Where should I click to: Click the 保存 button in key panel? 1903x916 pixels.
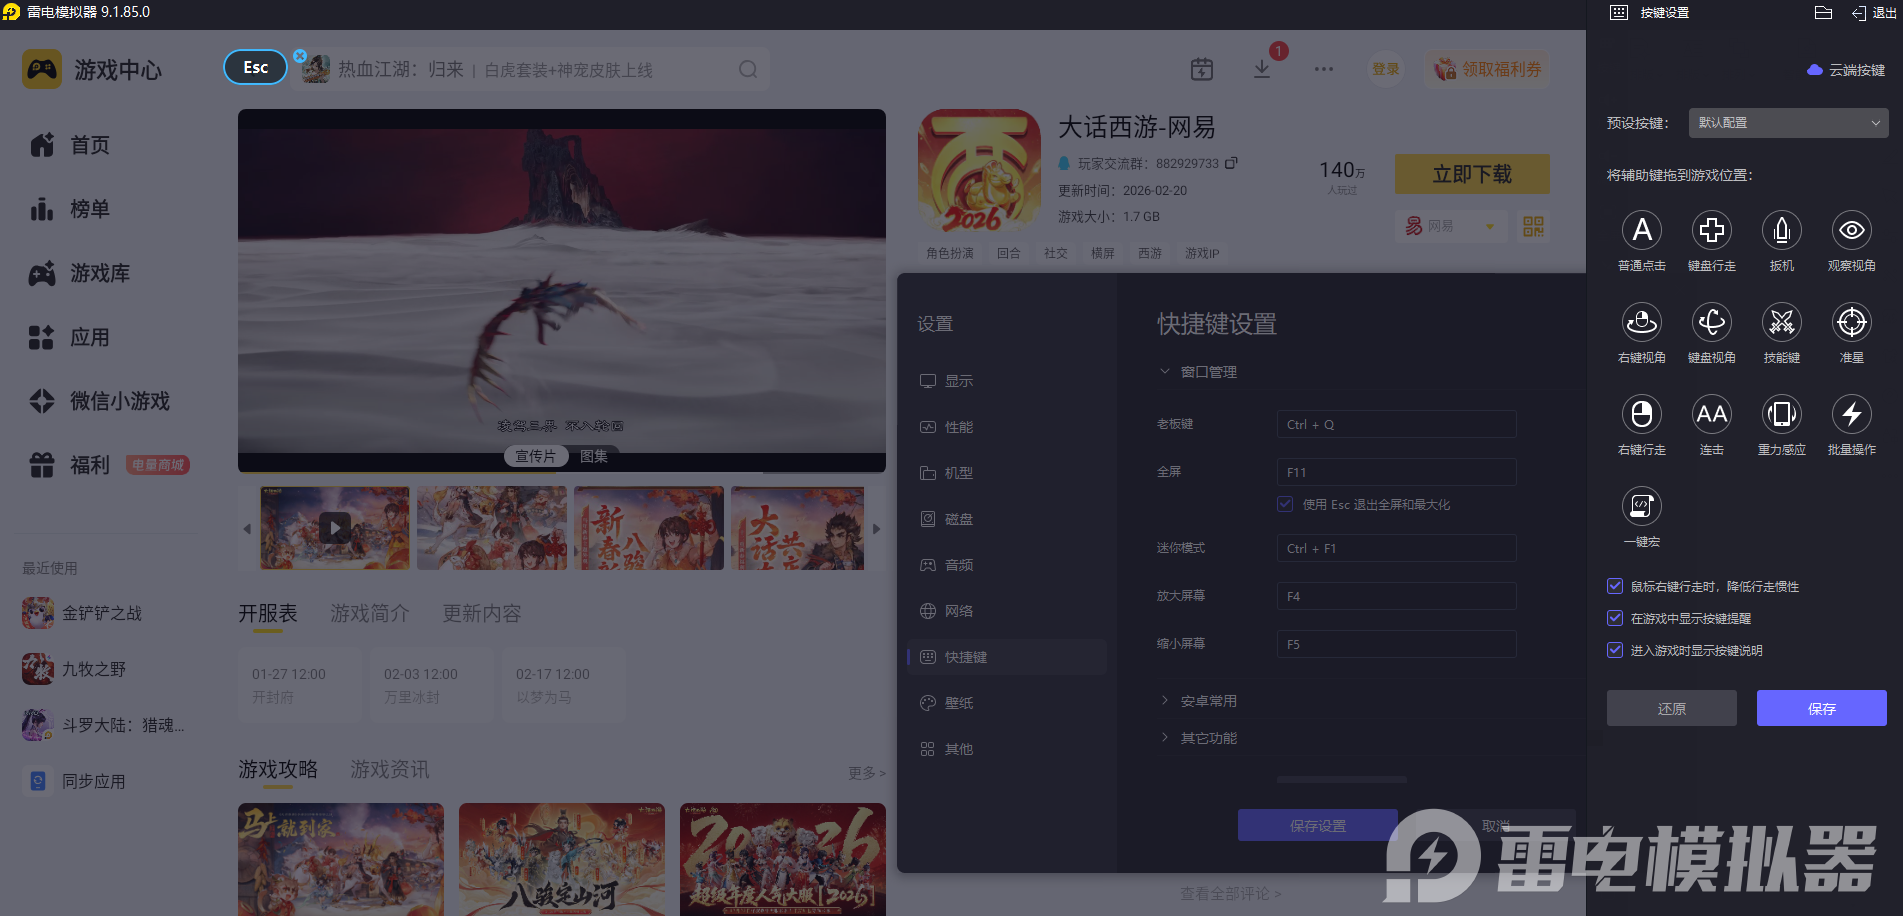tap(1821, 708)
